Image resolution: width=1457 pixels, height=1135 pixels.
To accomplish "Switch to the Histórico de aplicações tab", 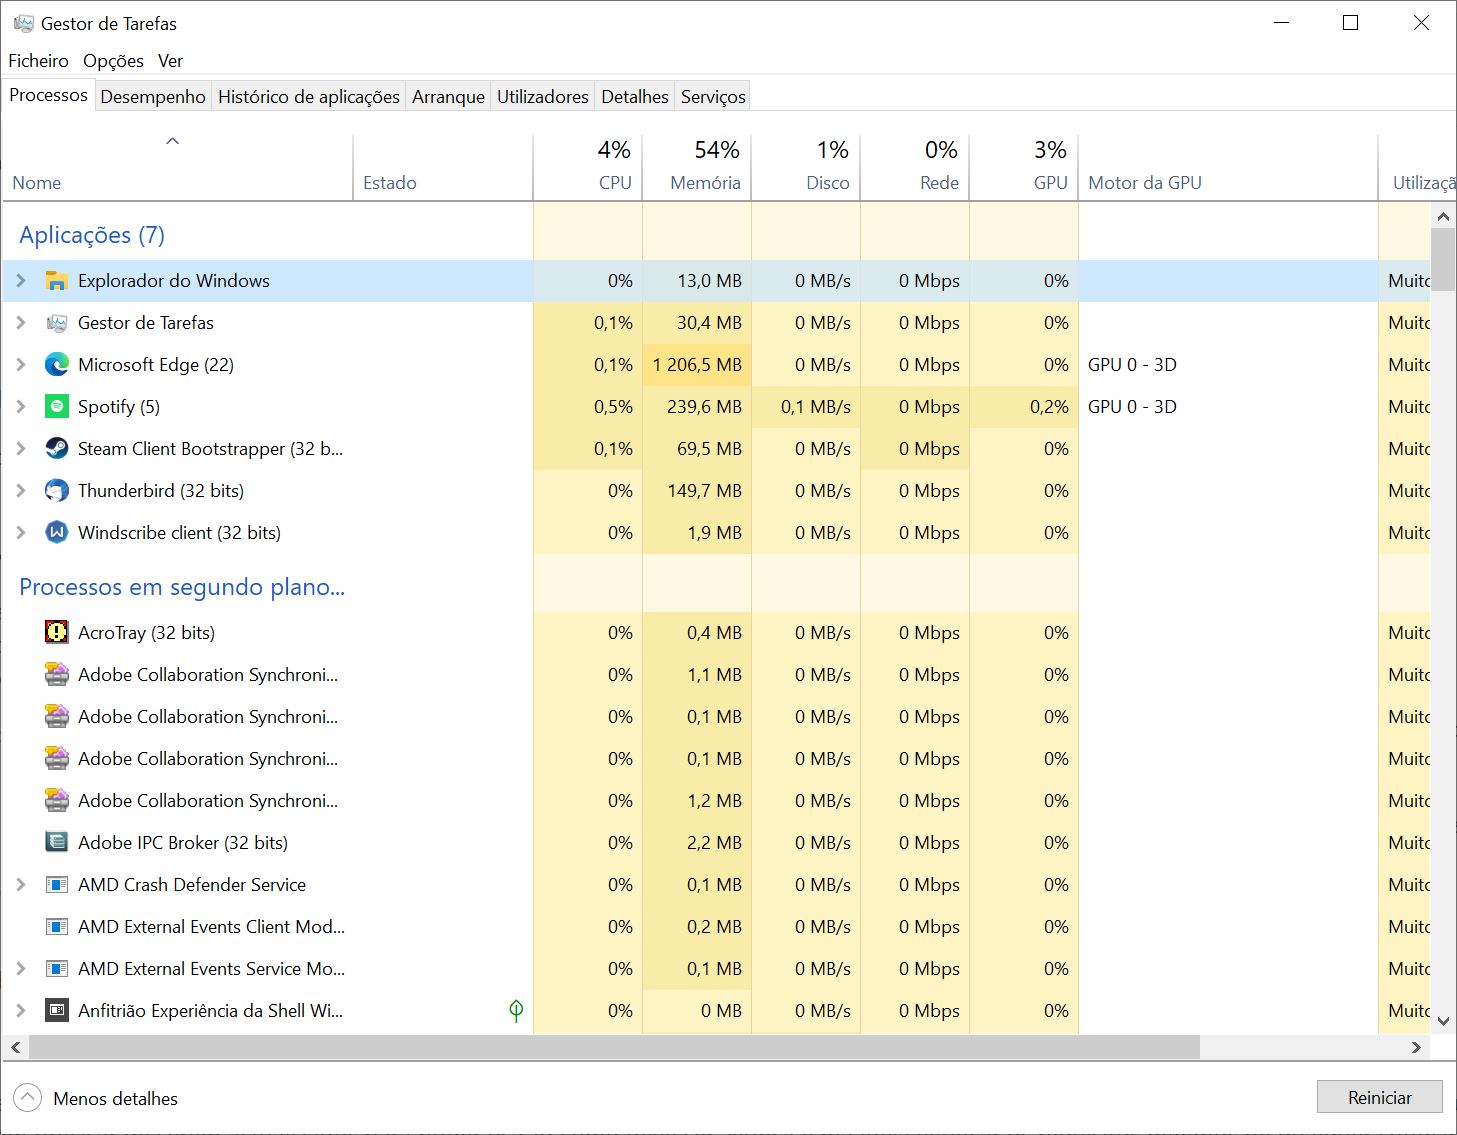I will coord(308,97).
